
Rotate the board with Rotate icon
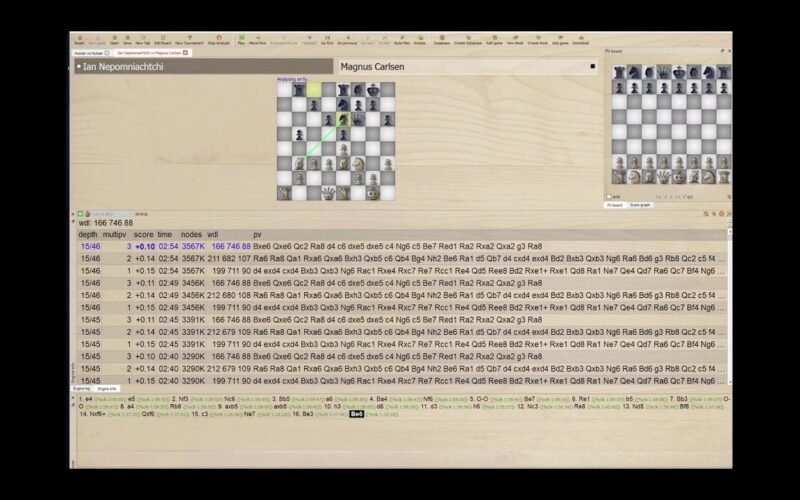click(420, 40)
